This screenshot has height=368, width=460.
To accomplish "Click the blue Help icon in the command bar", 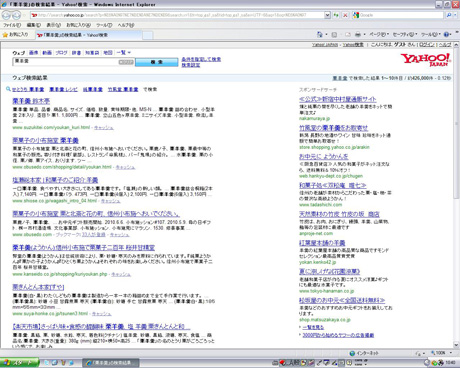I will point(447,34).
